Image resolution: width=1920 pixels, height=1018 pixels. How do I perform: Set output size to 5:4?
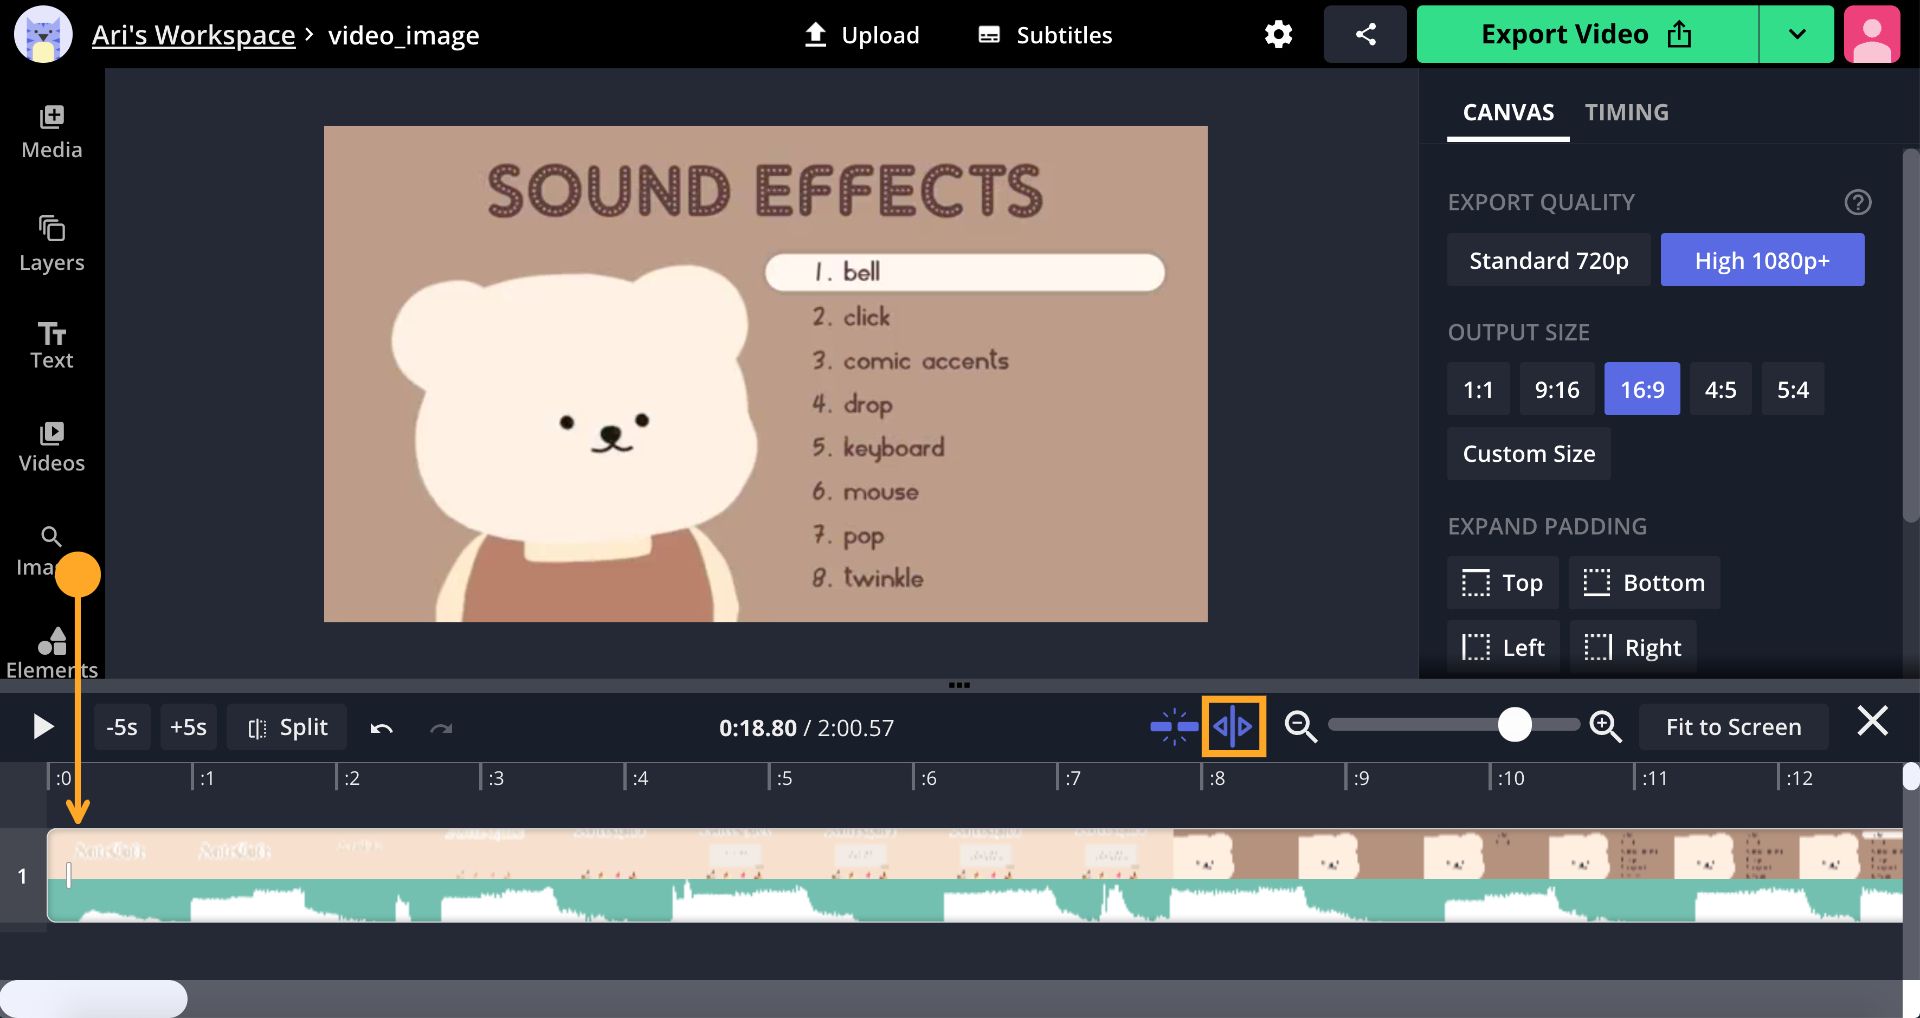coord(1792,389)
